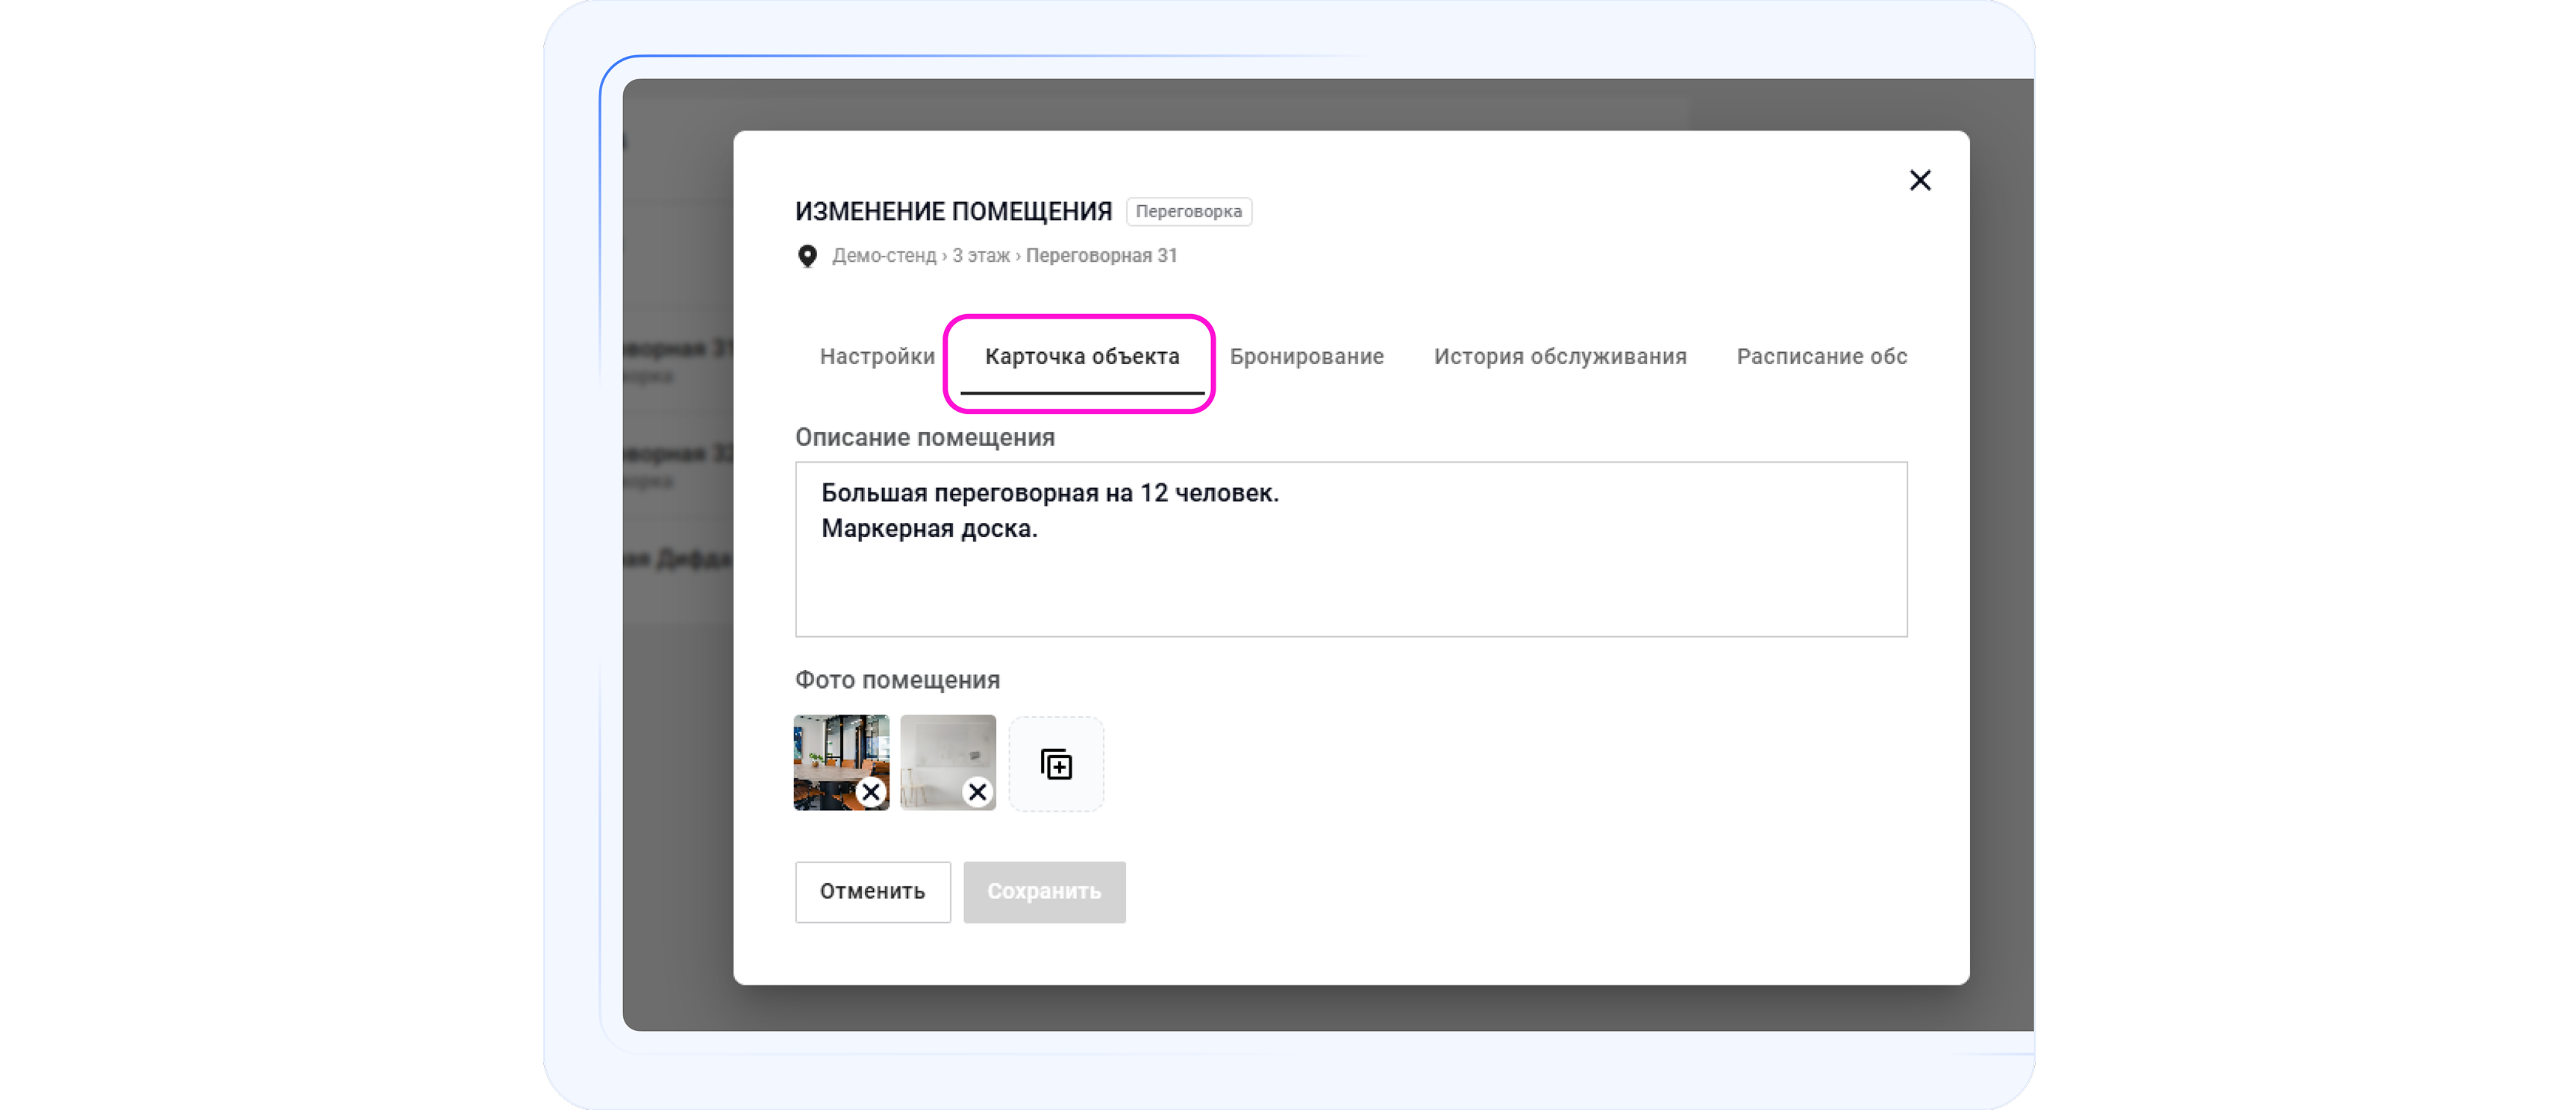This screenshot has height=1110, width=2576.
Task: Remove the second room photo
Action: pos(977,792)
